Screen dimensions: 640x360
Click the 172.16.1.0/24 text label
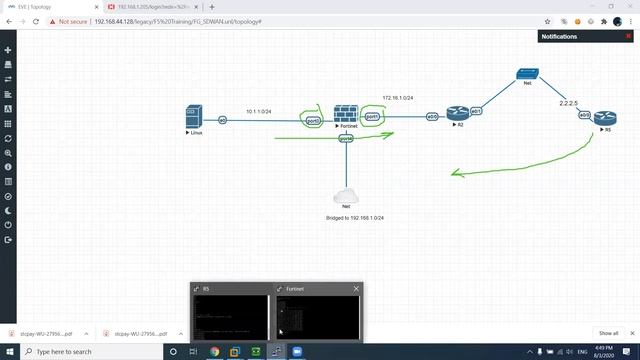coord(398,98)
